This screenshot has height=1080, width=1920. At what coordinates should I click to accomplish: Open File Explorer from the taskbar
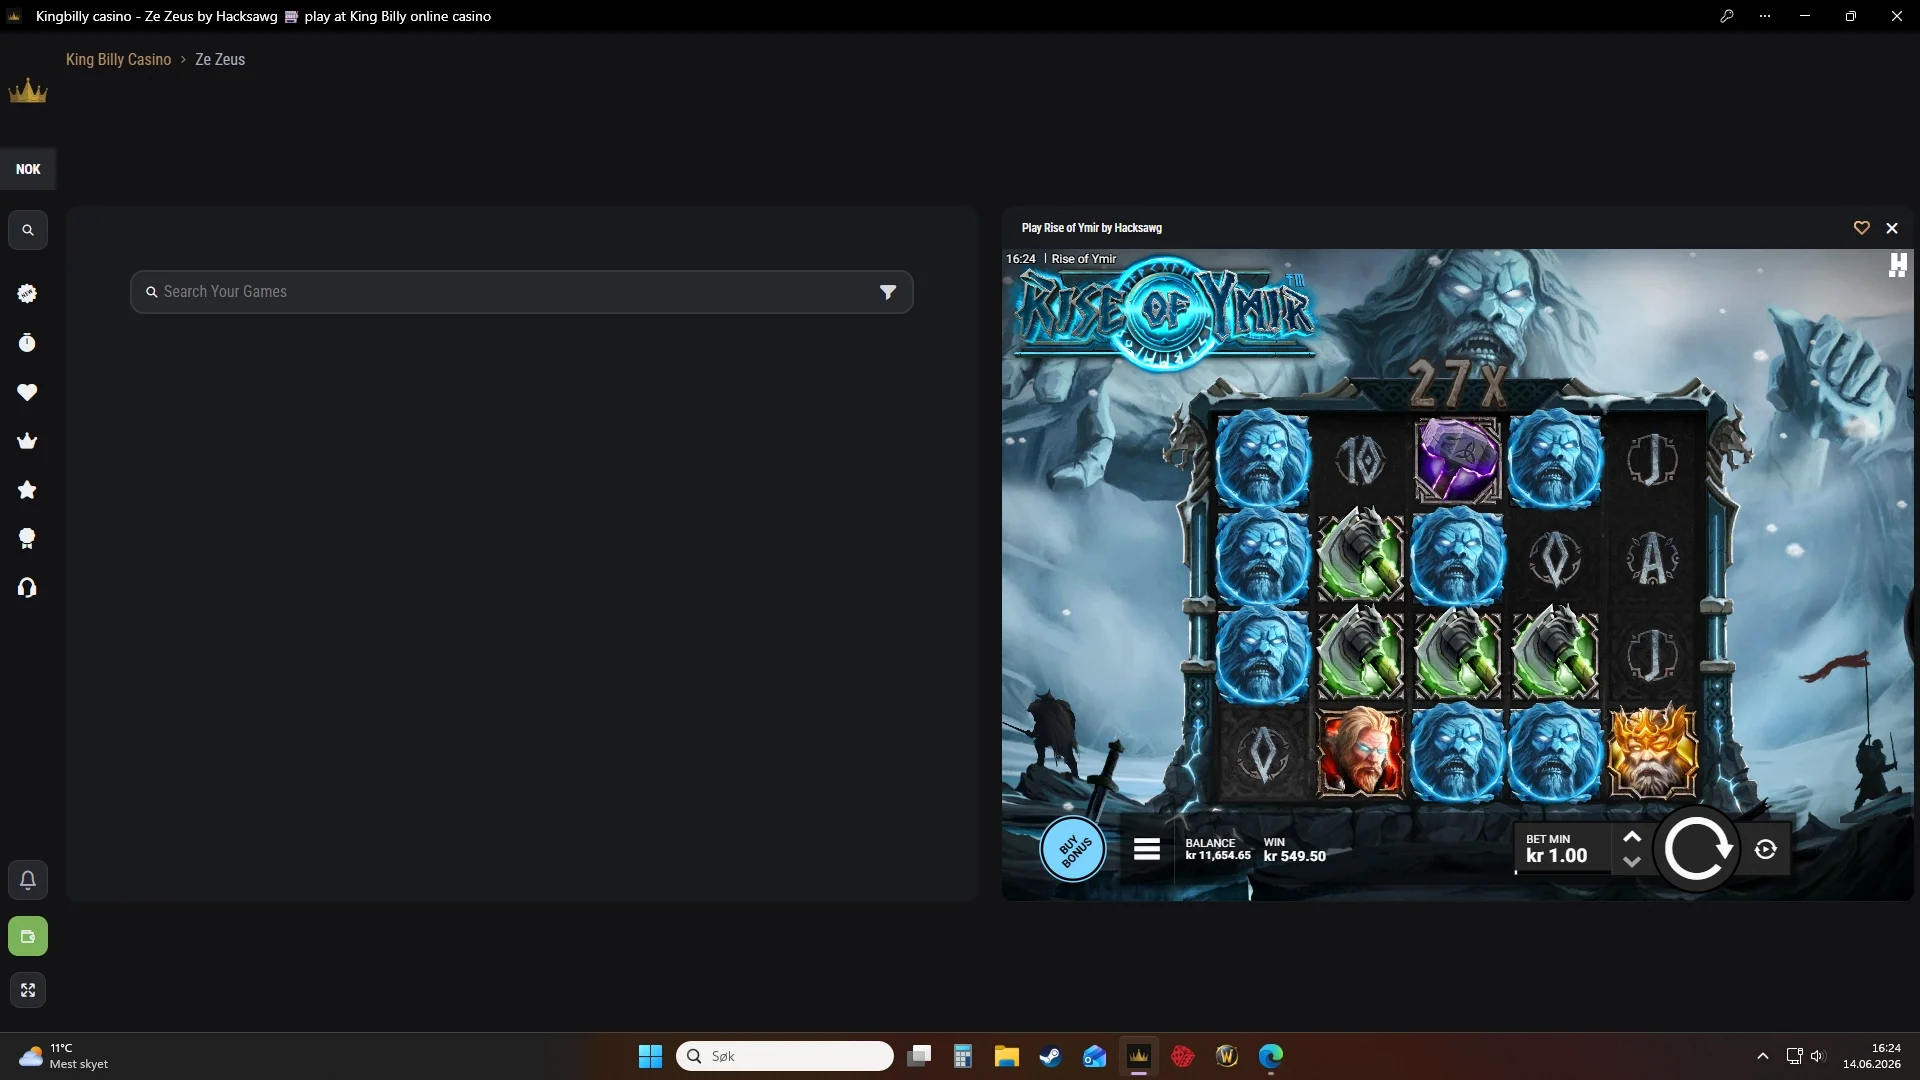(x=1006, y=1056)
